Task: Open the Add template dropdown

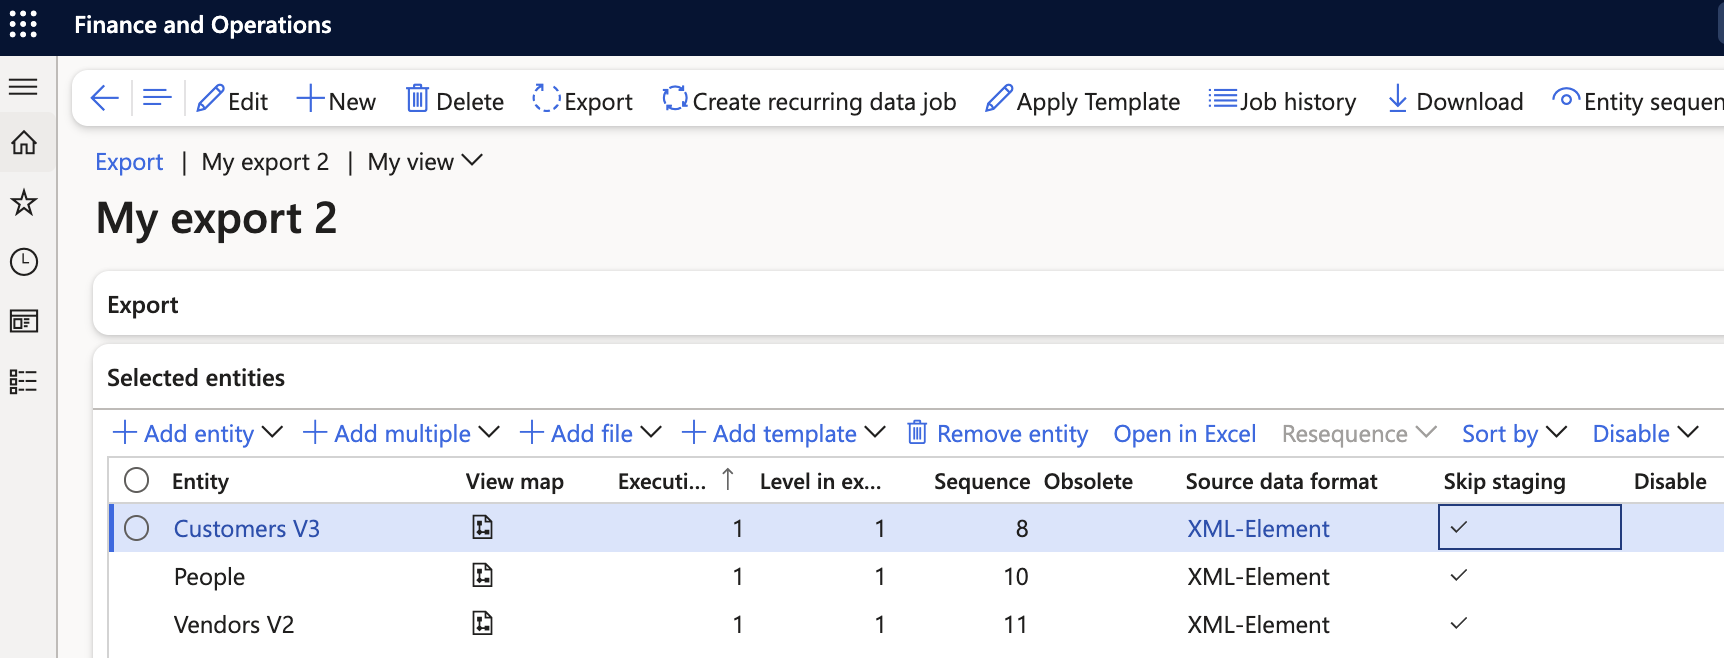Action: point(783,433)
